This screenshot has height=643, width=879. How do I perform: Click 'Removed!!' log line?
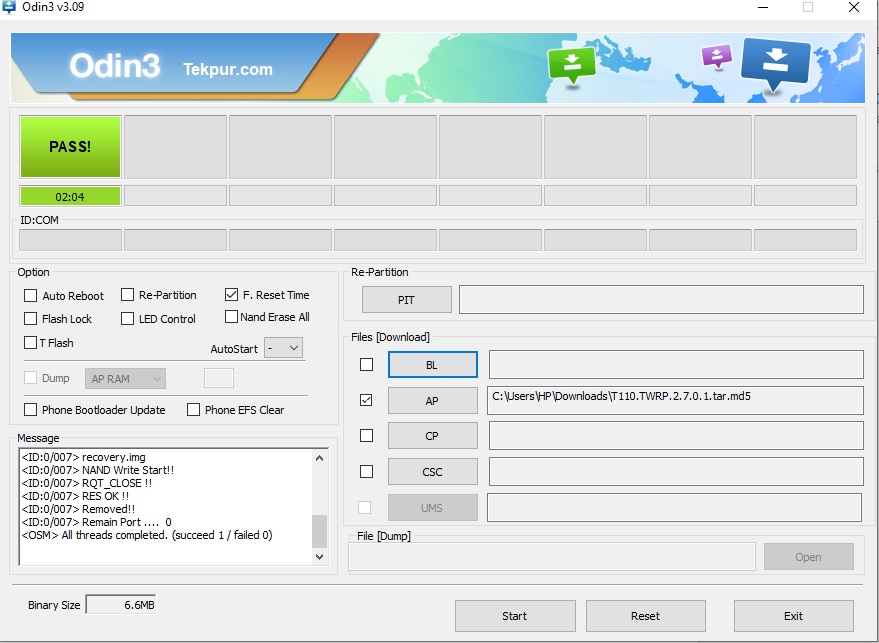tap(78, 509)
